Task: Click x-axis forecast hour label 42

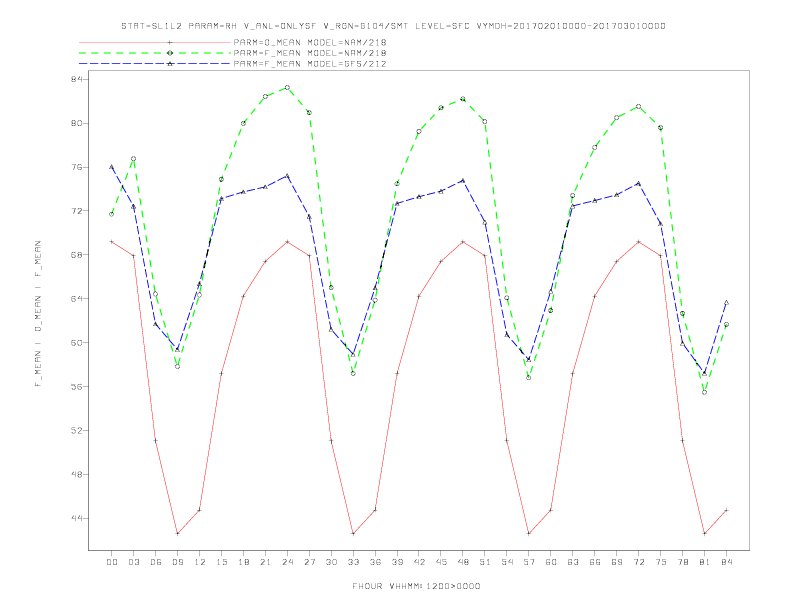Action: [419, 562]
